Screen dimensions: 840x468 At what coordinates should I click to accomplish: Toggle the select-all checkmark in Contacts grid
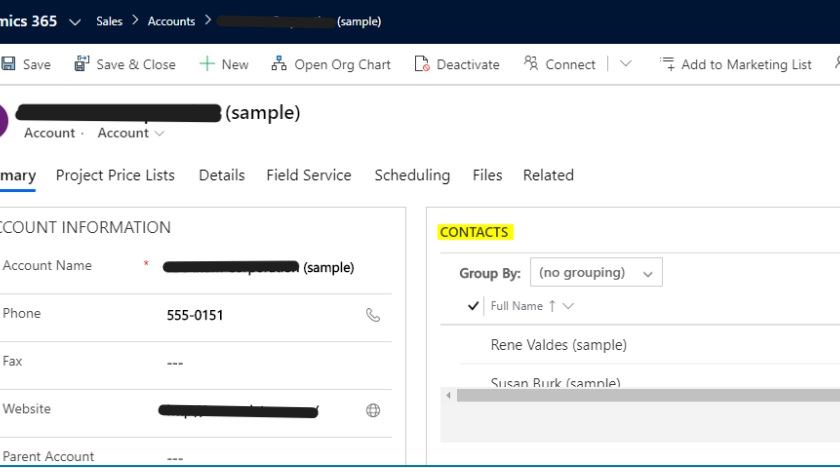pos(473,306)
